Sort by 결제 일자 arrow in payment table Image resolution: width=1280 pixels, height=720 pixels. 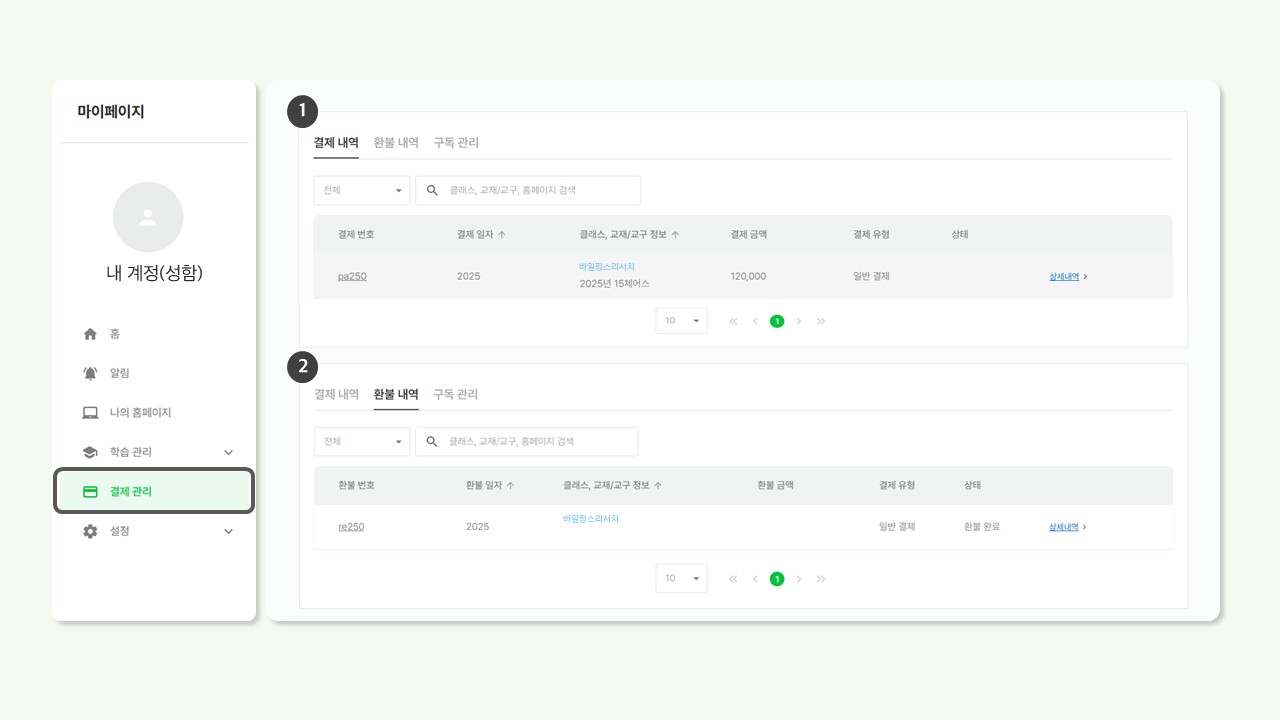pyautogui.click(x=502, y=235)
